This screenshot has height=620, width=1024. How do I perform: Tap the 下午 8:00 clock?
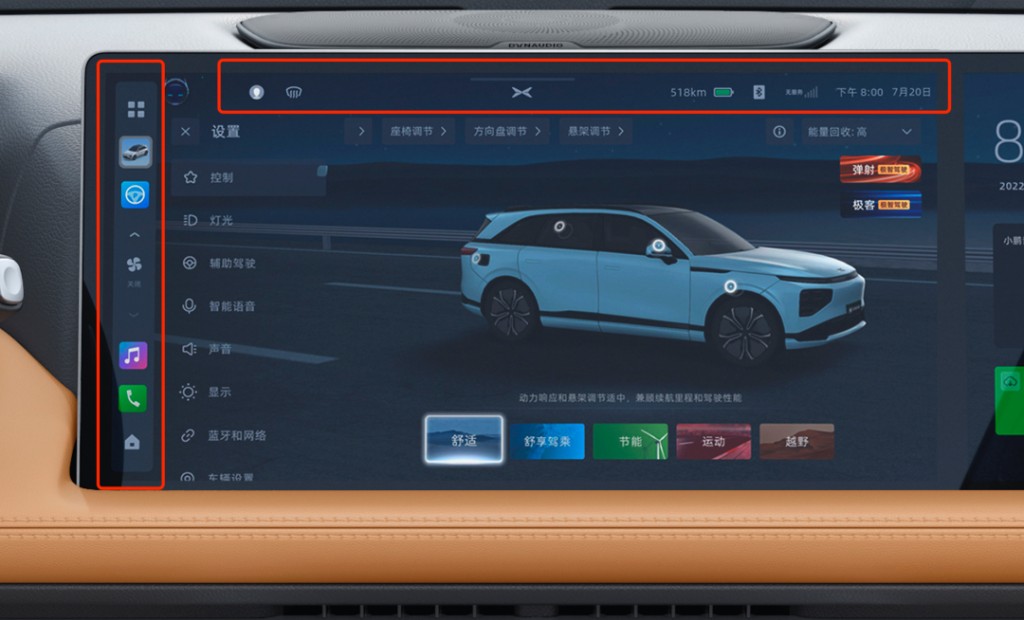click(859, 92)
